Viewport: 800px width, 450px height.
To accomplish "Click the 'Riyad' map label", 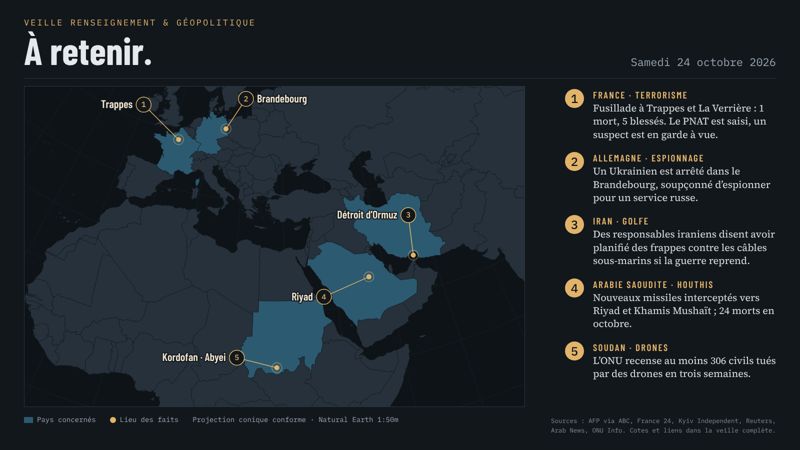I will [x=302, y=297].
